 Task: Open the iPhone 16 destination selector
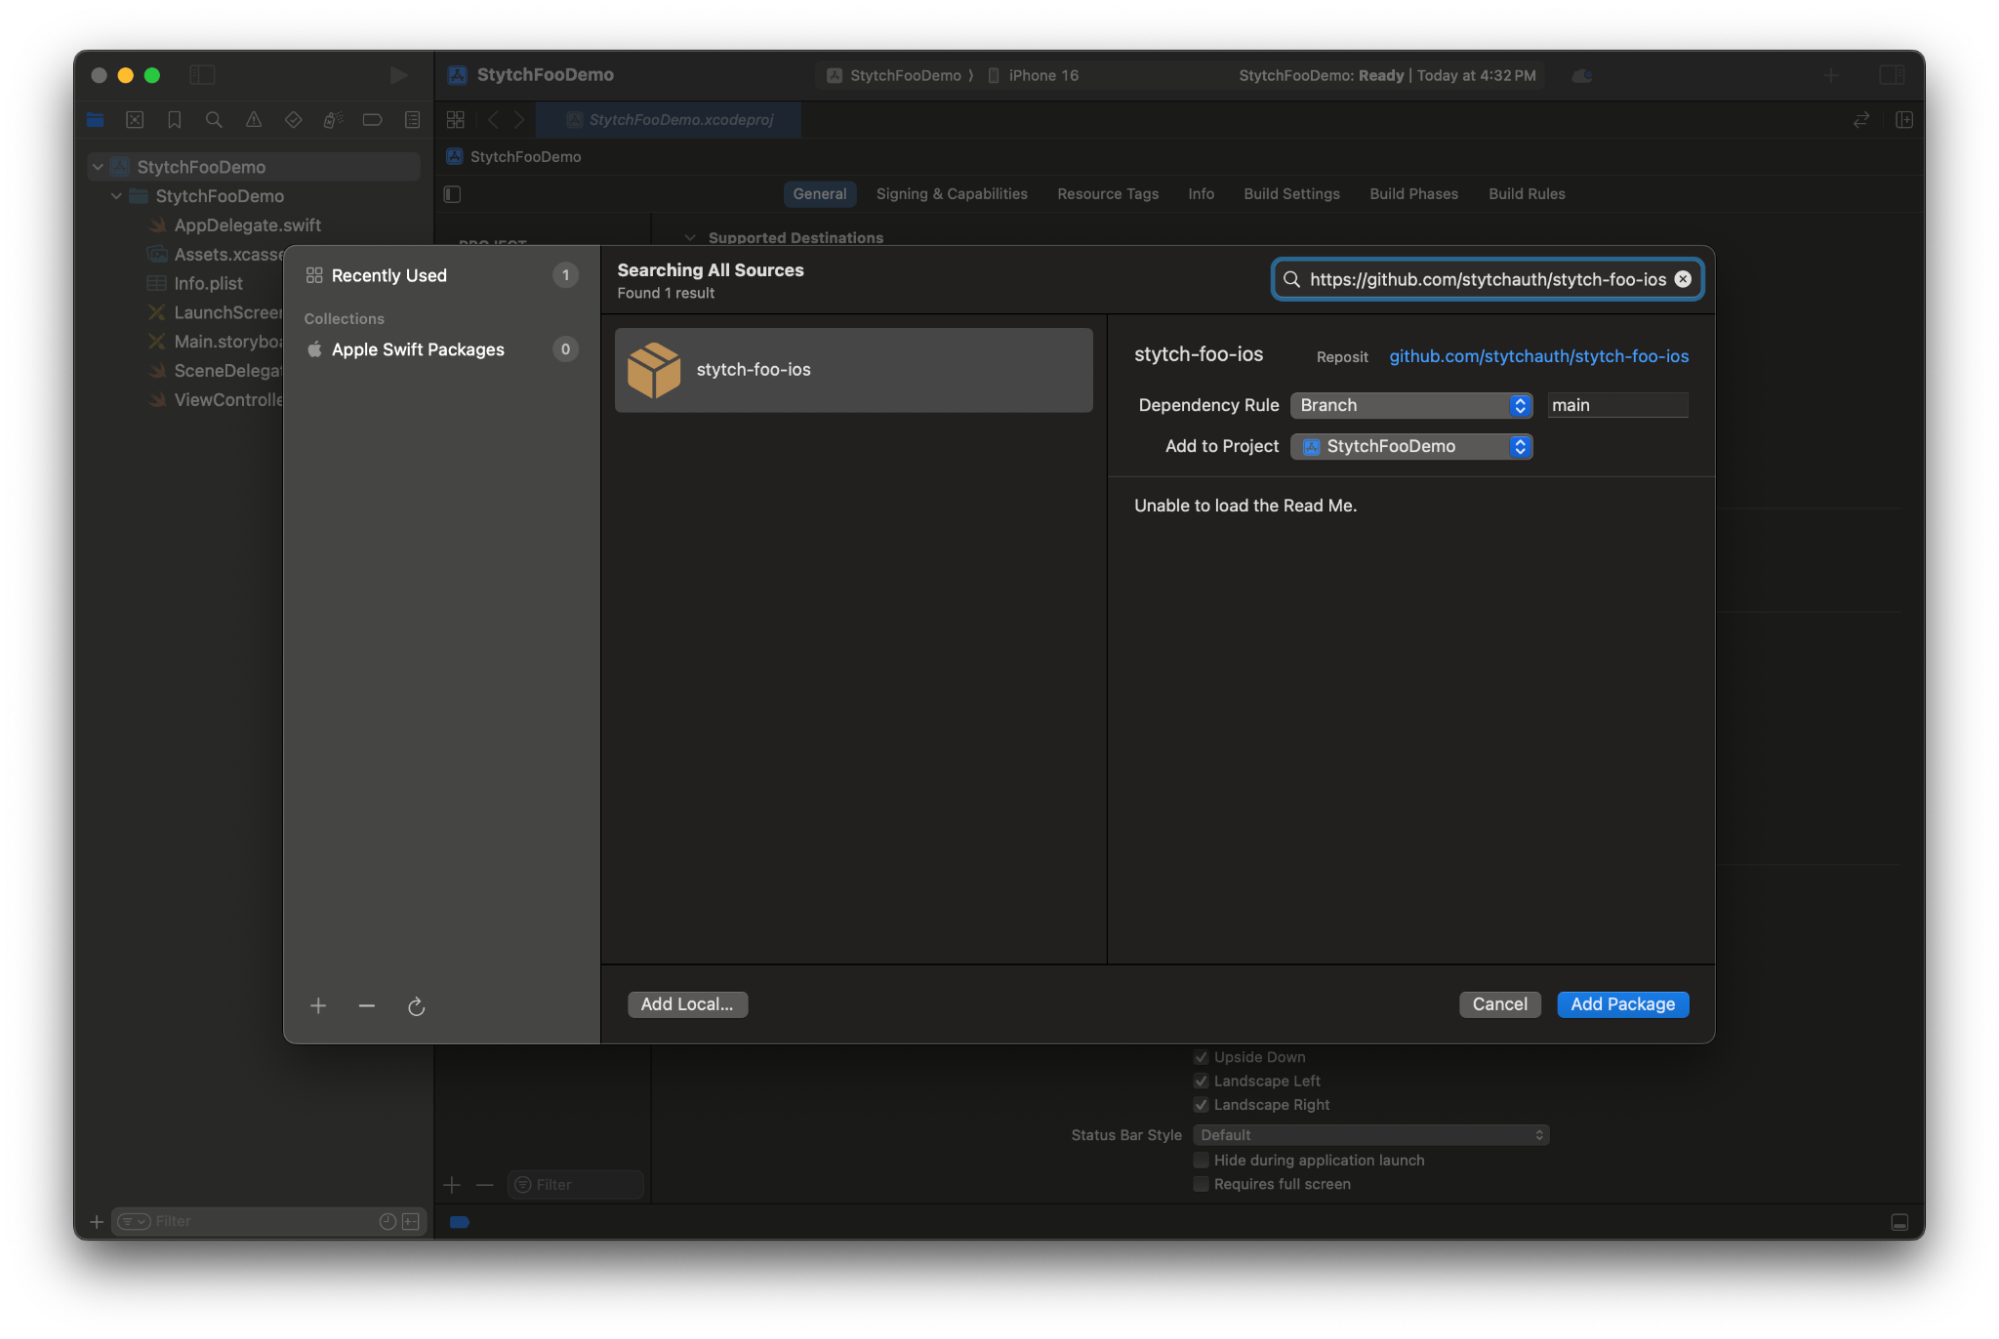[x=1033, y=75]
